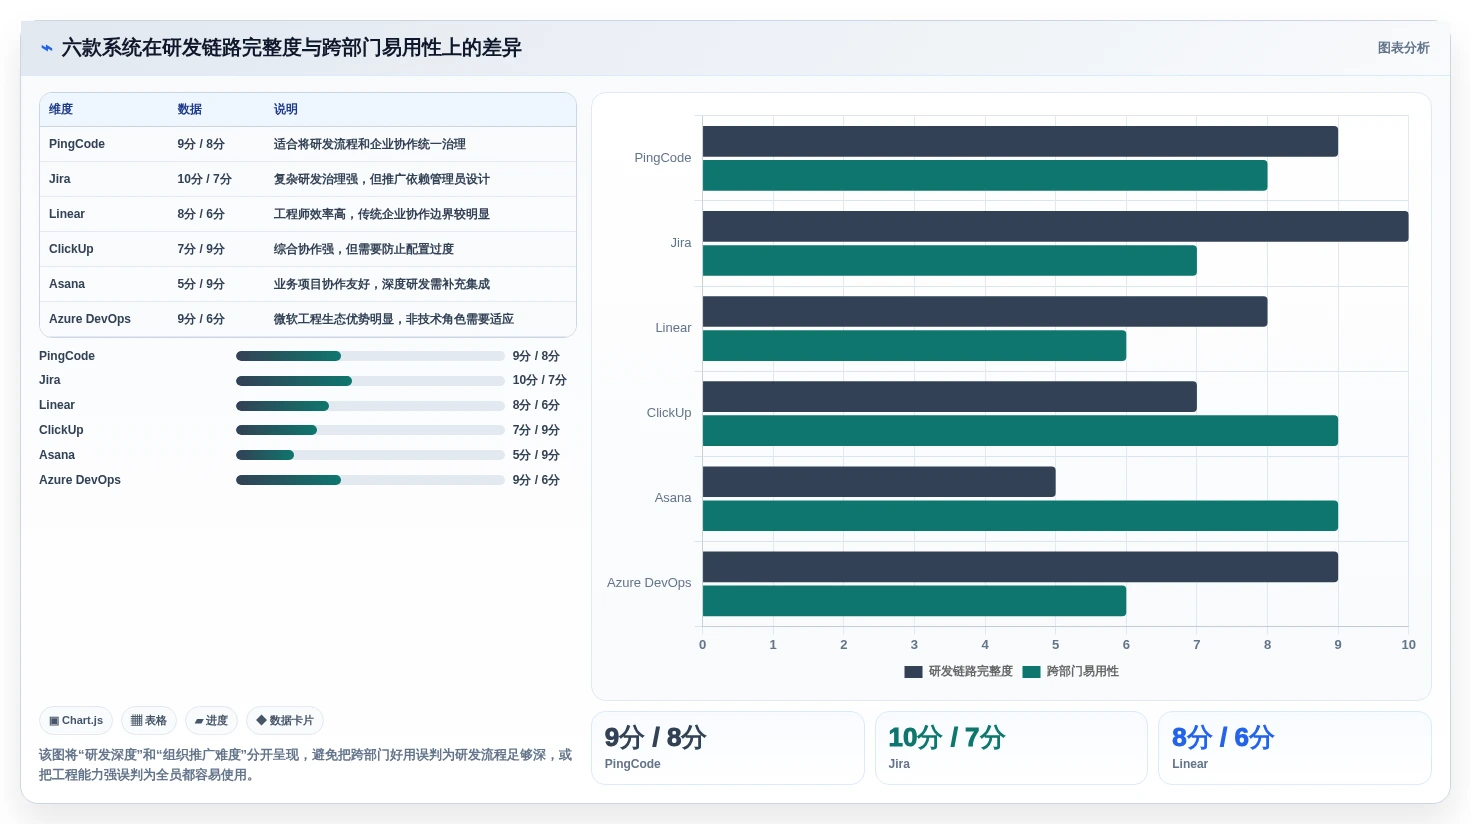Click the Azure DevOps green chart bar
The width and height of the screenshot is (1471, 824).
pyautogui.click(x=914, y=601)
